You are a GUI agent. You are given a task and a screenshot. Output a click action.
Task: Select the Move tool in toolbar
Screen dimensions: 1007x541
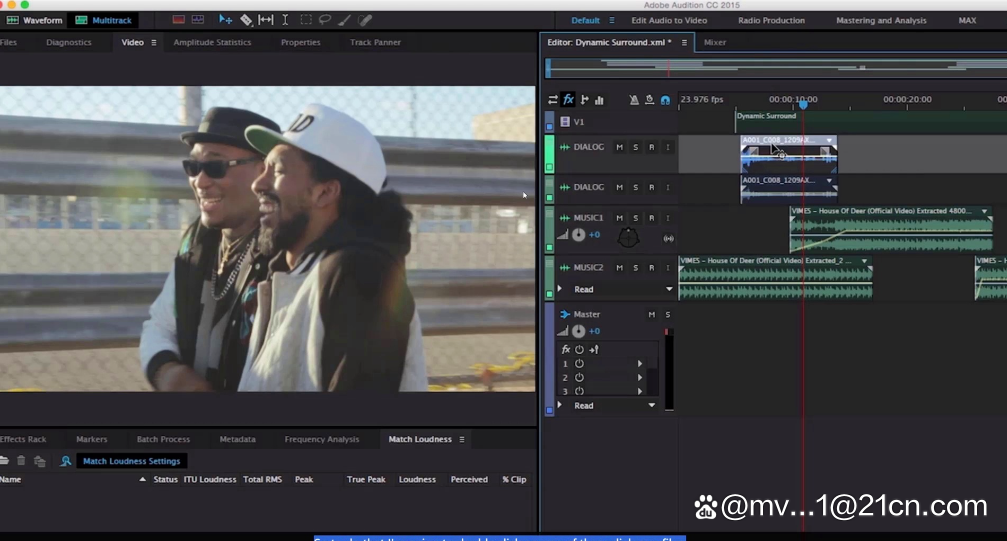[225, 20]
